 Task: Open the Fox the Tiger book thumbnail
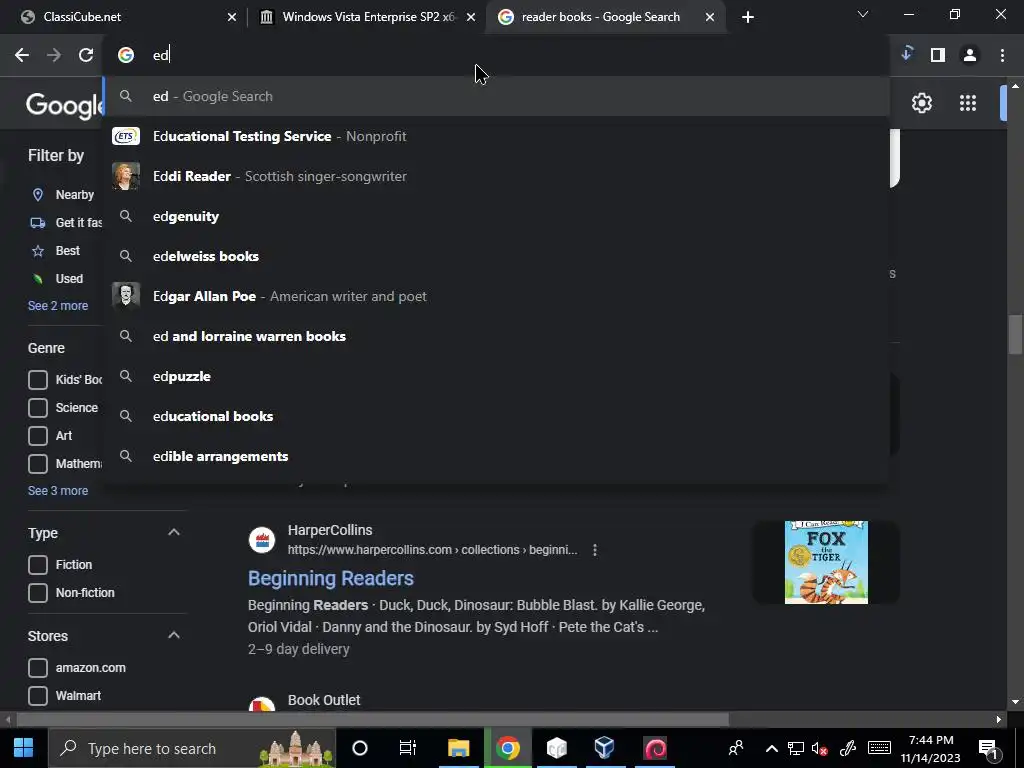coord(826,562)
